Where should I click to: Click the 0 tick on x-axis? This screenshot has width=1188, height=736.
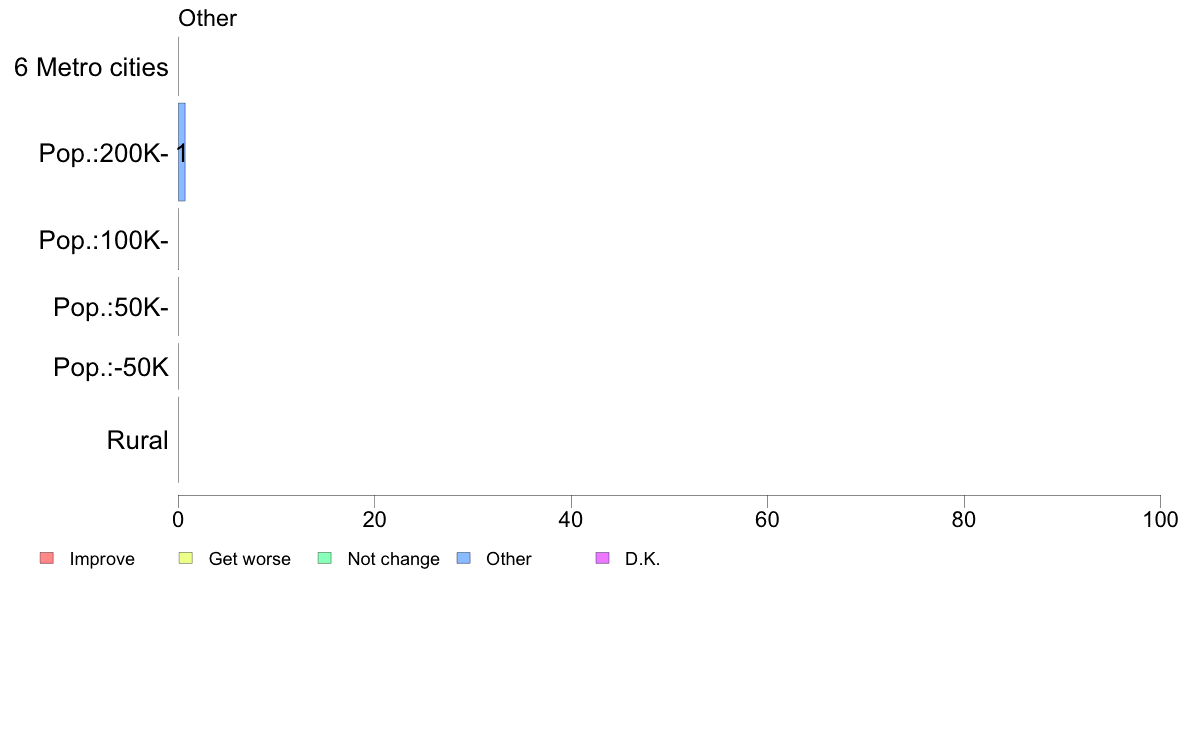pos(178,519)
